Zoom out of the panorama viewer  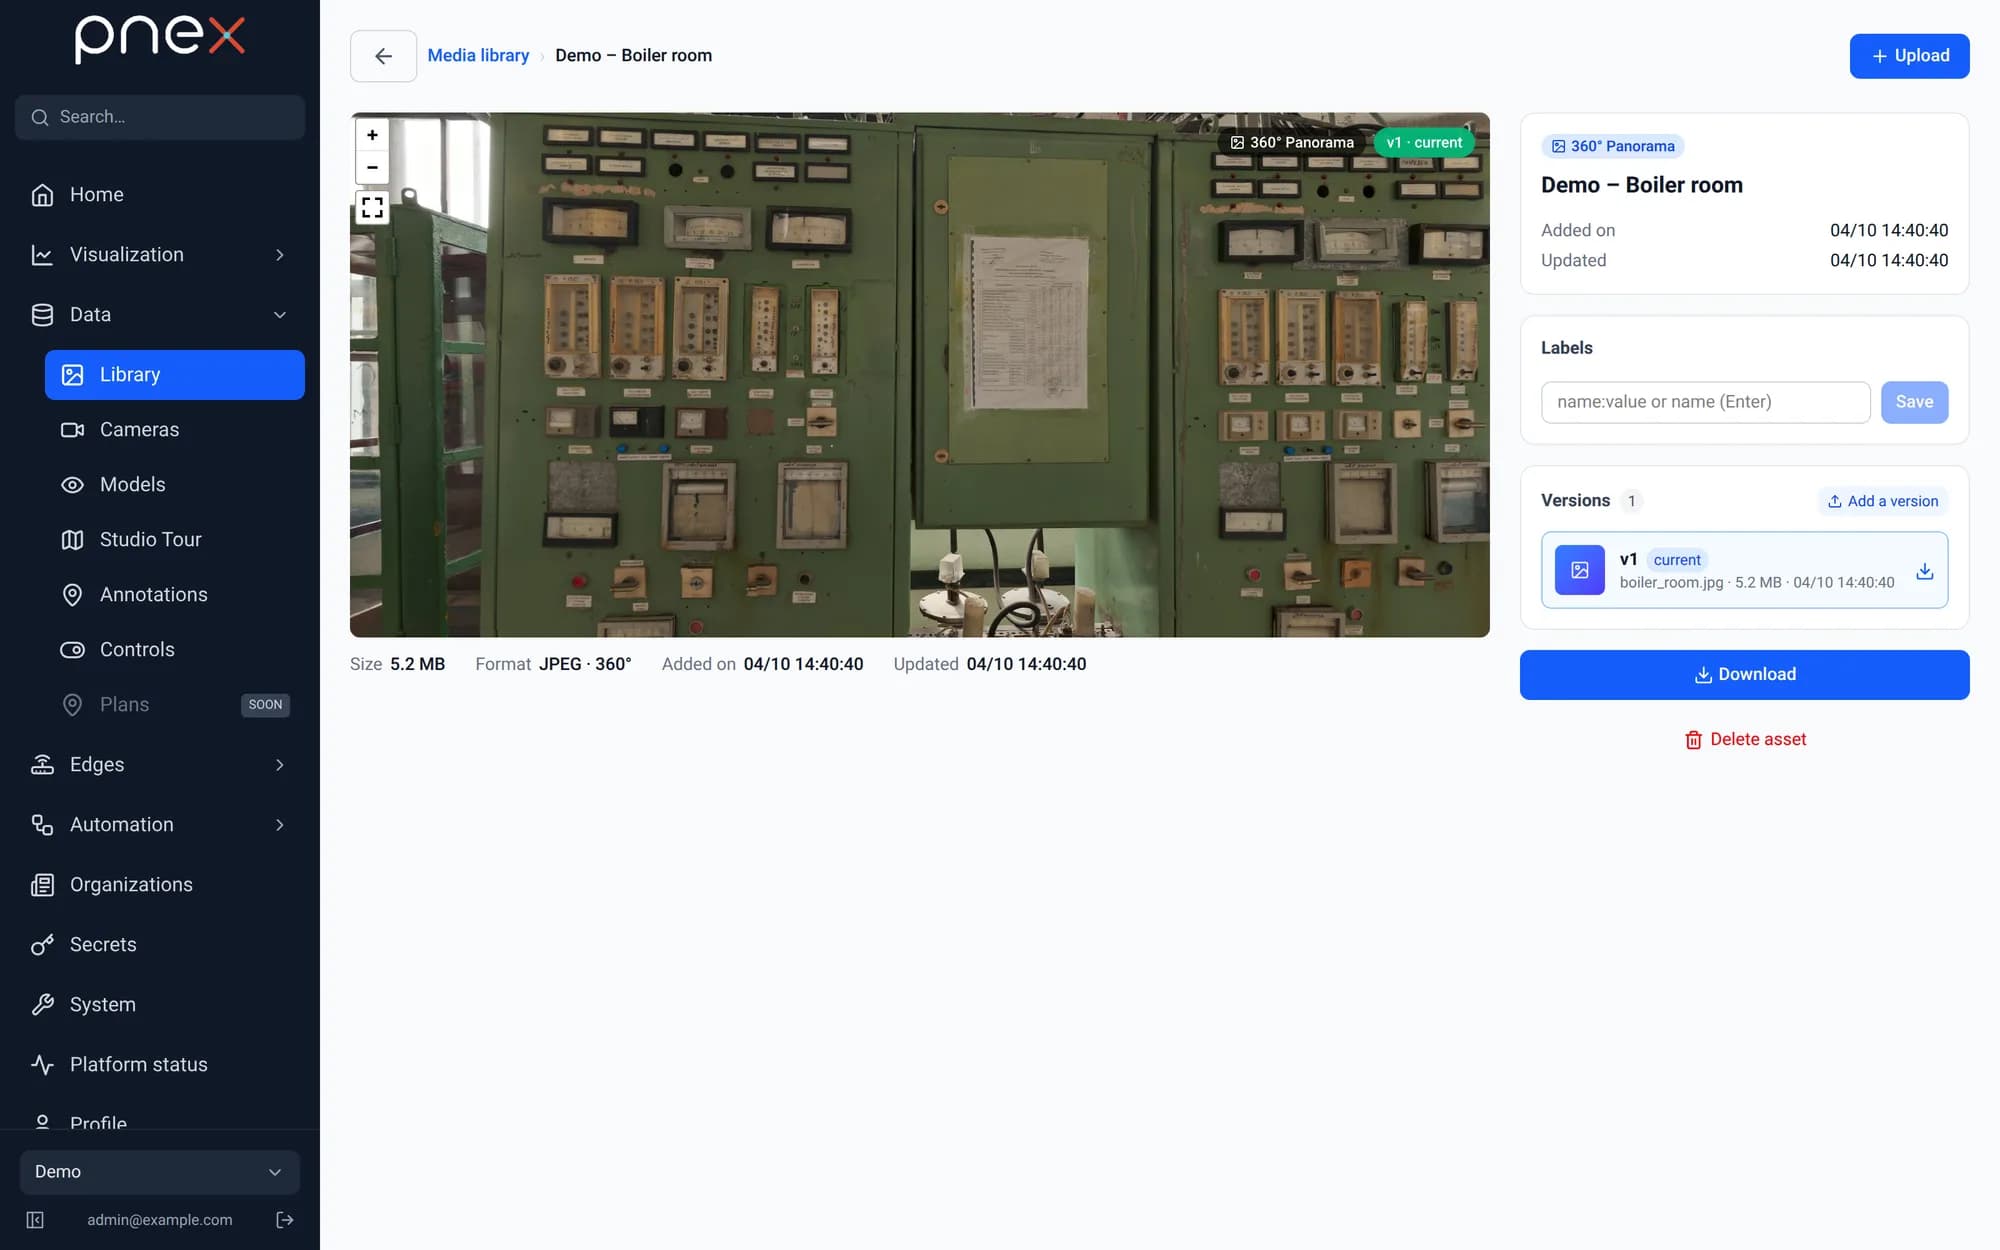click(x=372, y=167)
